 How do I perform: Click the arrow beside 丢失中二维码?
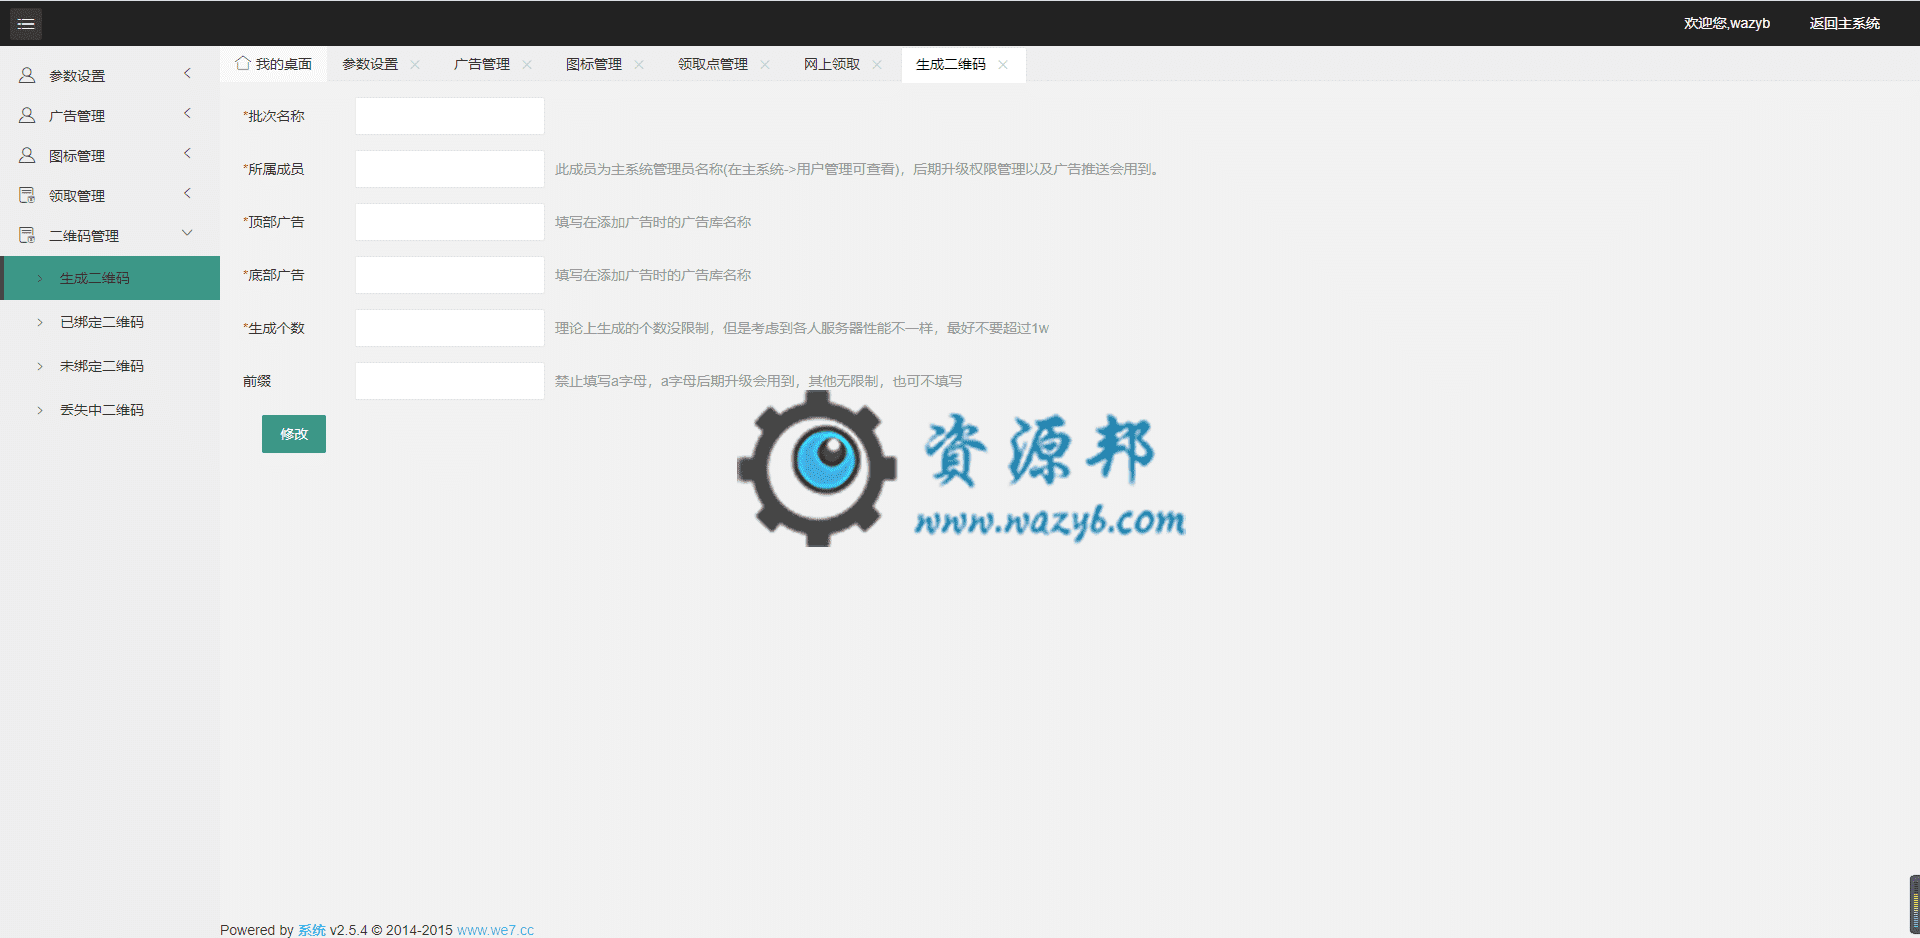click(x=40, y=410)
